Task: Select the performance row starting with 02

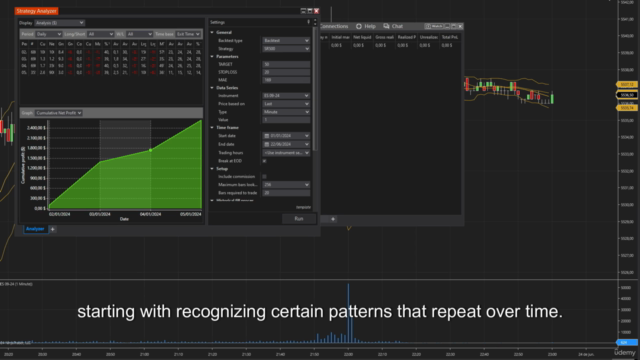Action: point(111,52)
